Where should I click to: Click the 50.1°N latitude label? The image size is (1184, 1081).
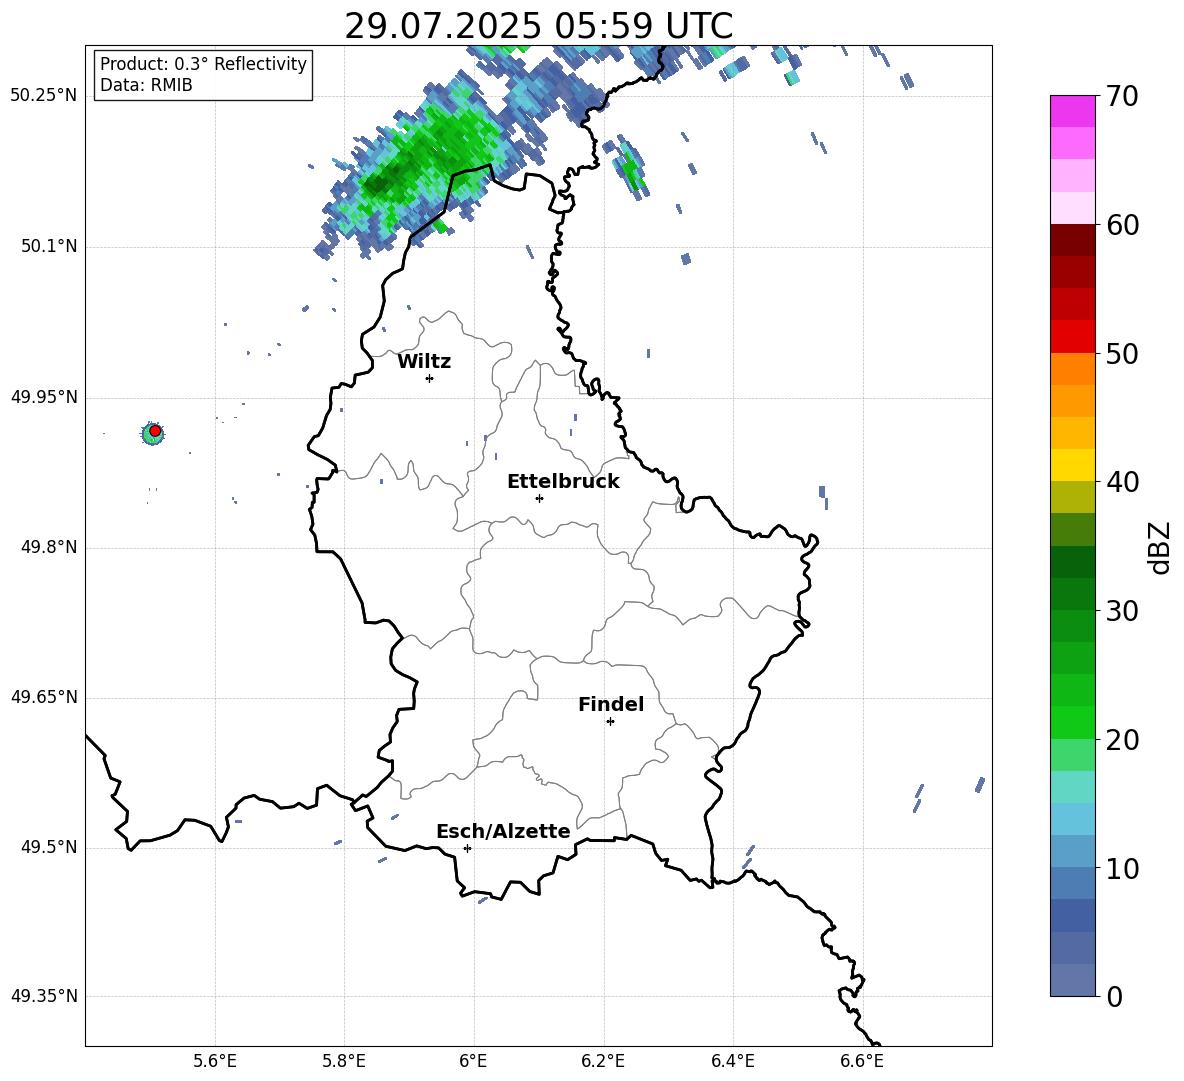click(x=49, y=246)
